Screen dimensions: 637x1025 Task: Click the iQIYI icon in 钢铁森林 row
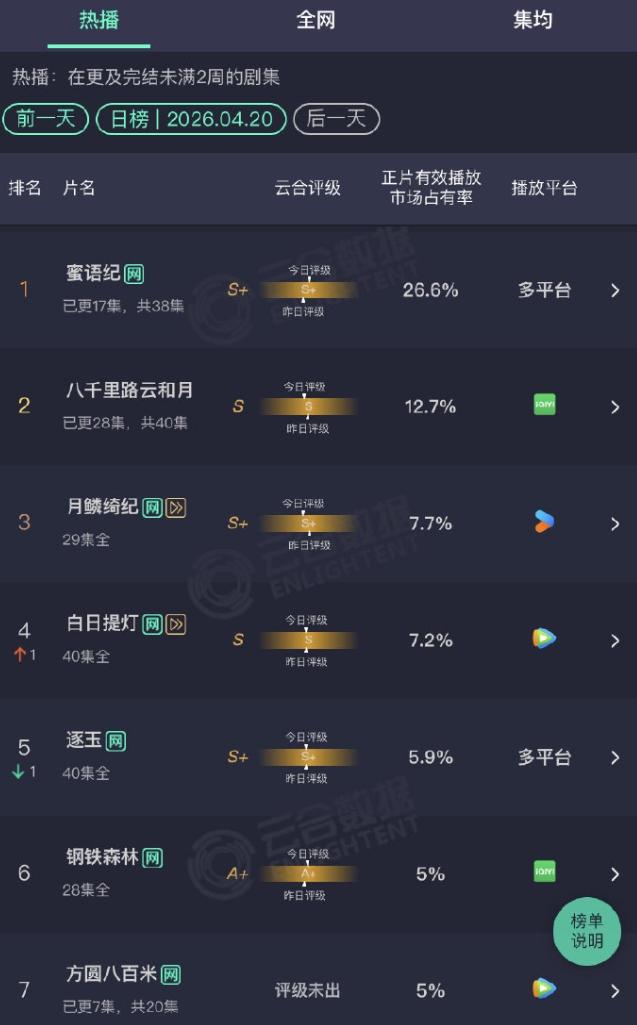coord(544,872)
